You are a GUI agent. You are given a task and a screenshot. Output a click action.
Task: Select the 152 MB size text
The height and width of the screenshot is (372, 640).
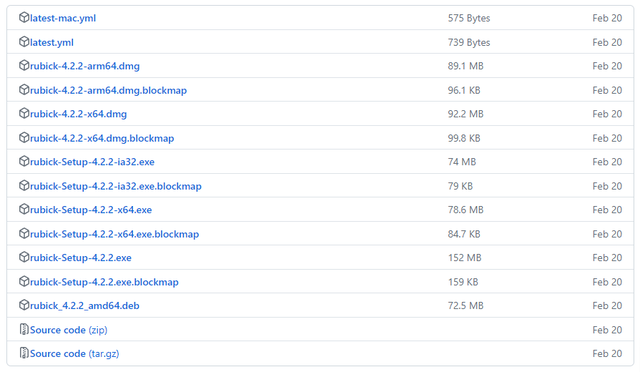point(465,258)
